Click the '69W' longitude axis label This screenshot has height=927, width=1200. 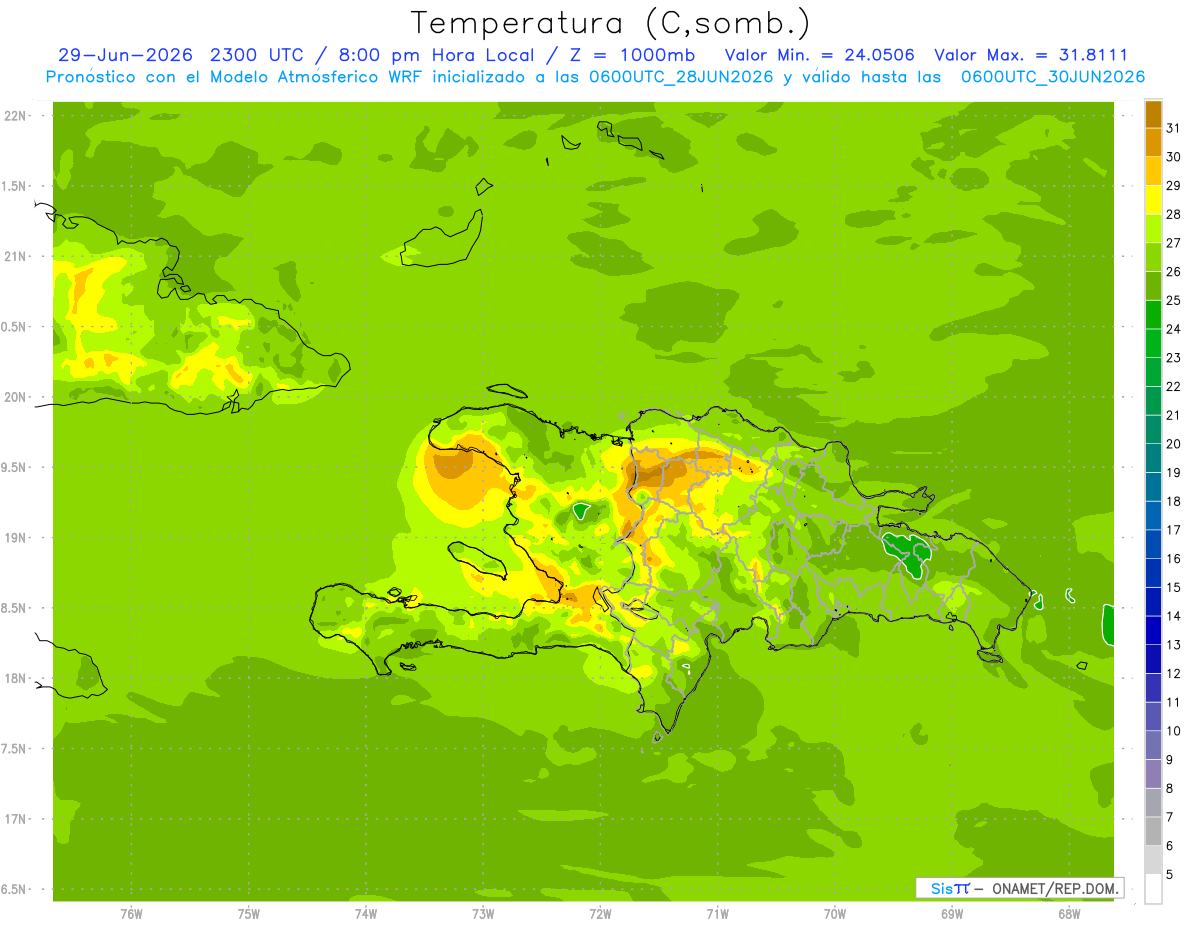952,914
